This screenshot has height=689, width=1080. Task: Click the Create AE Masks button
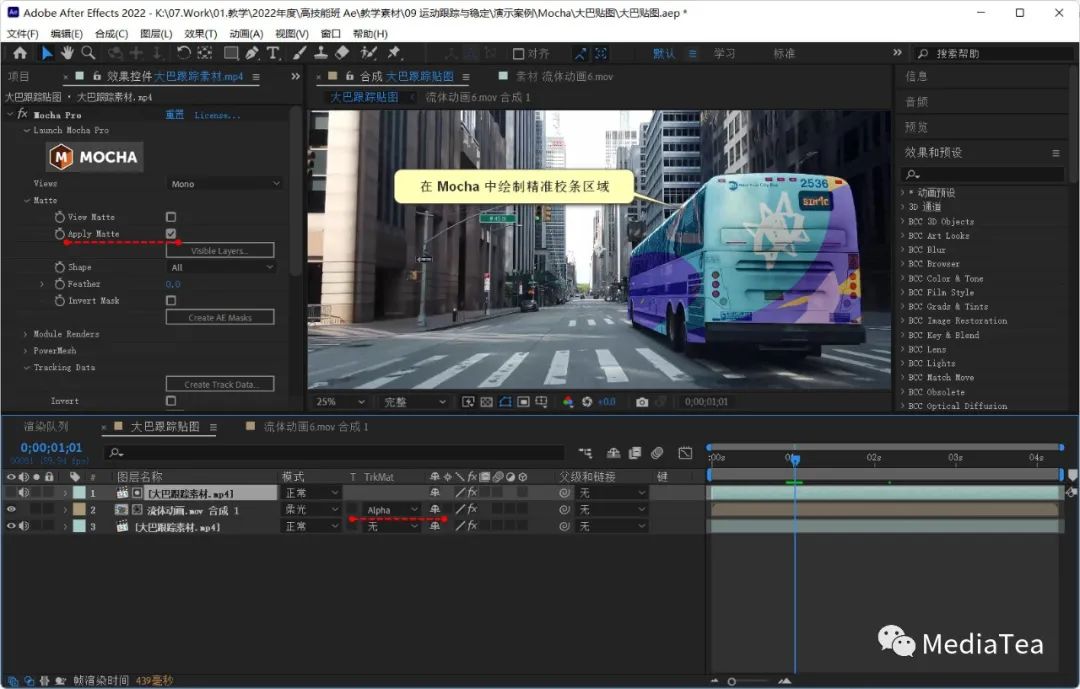220,318
